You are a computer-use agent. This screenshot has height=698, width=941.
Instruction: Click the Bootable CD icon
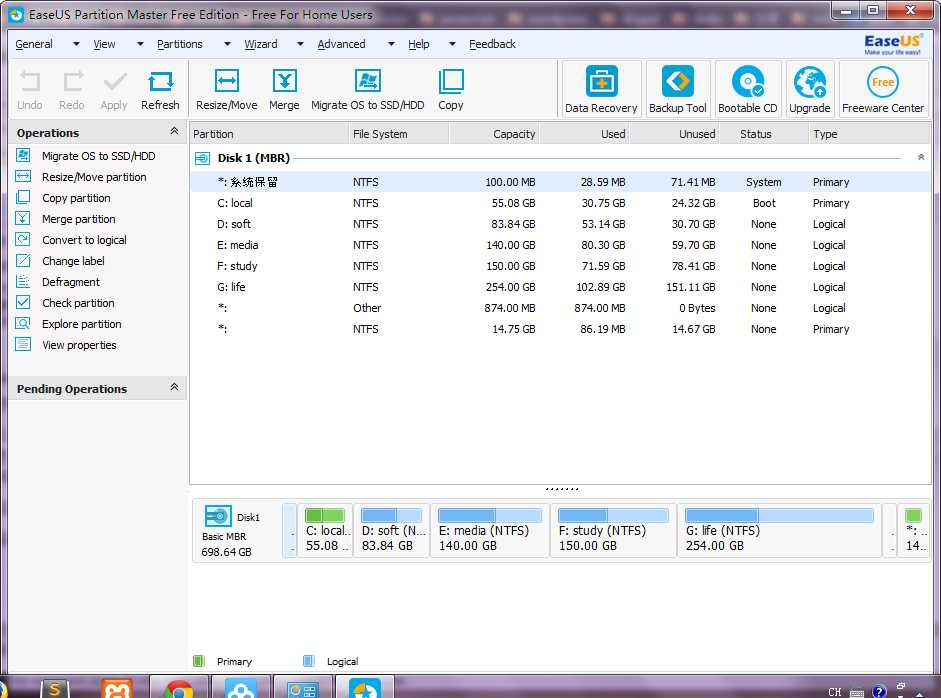tap(747, 90)
